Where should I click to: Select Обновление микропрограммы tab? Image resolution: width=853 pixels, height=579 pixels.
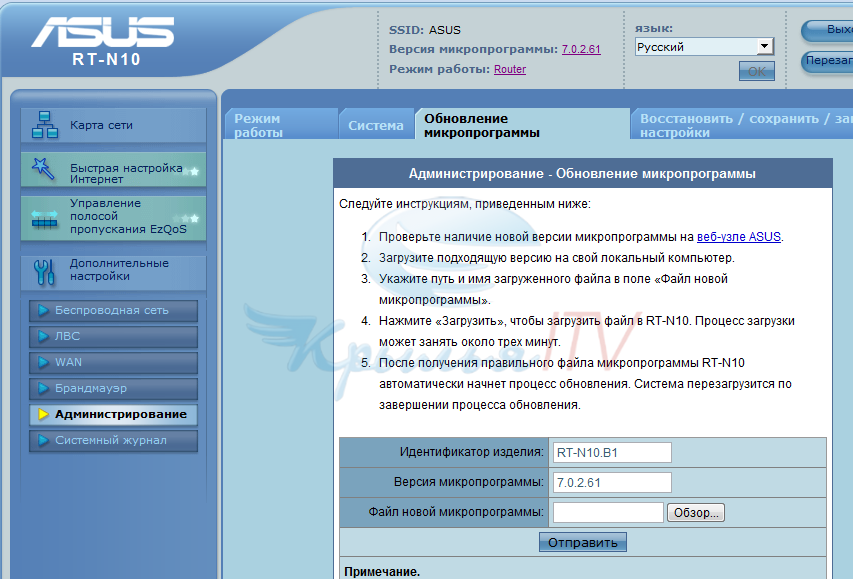point(523,125)
